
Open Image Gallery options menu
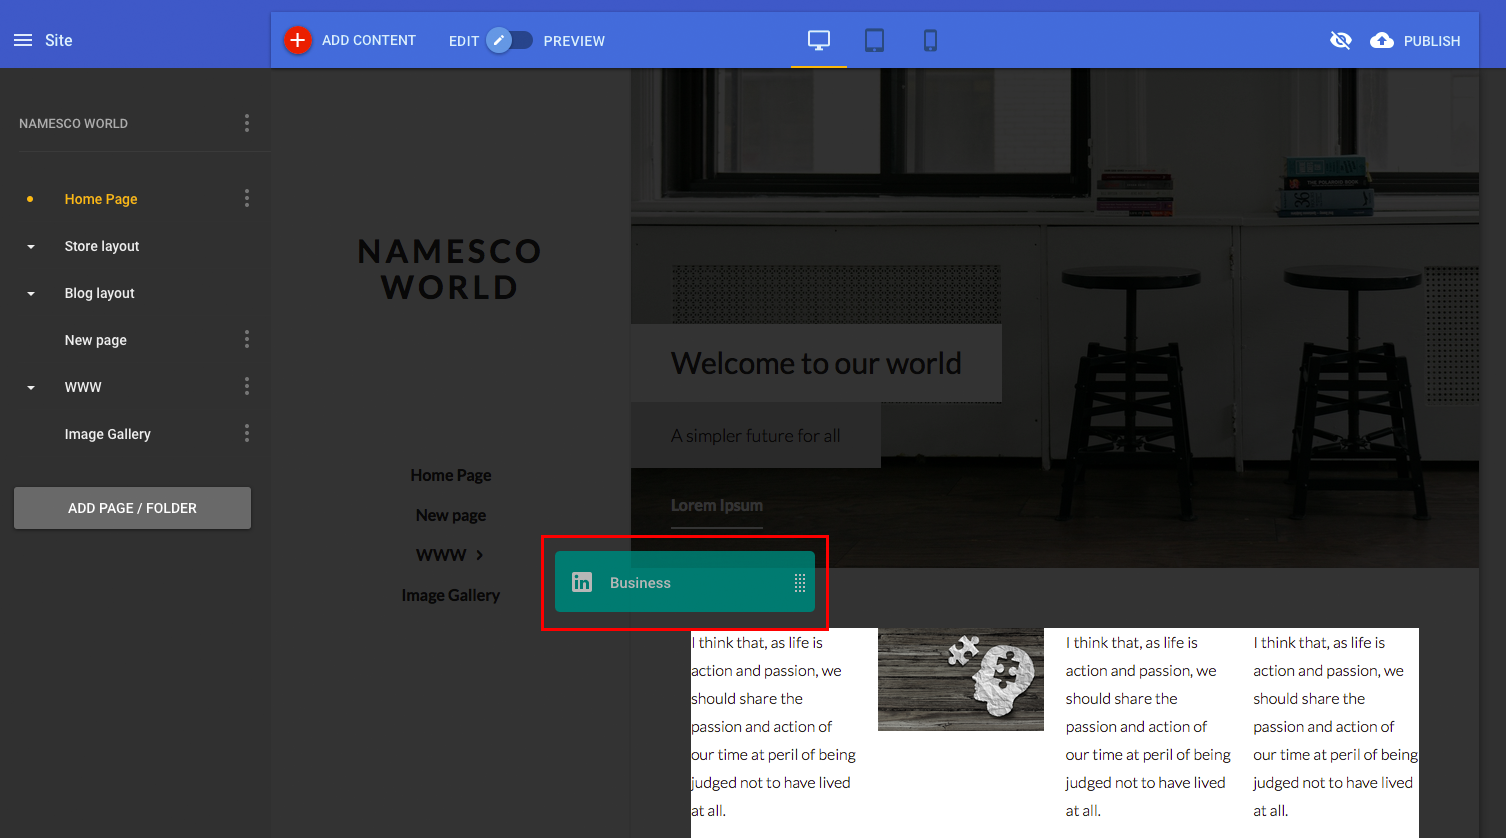point(247,433)
